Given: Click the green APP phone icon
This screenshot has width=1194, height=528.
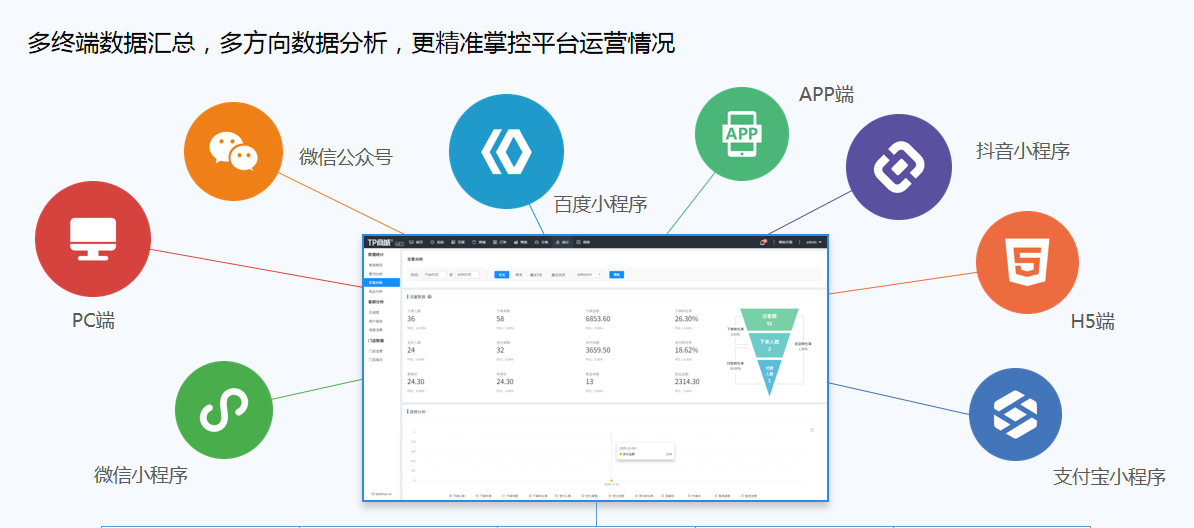Looking at the screenshot, I should pyautogui.click(x=742, y=133).
